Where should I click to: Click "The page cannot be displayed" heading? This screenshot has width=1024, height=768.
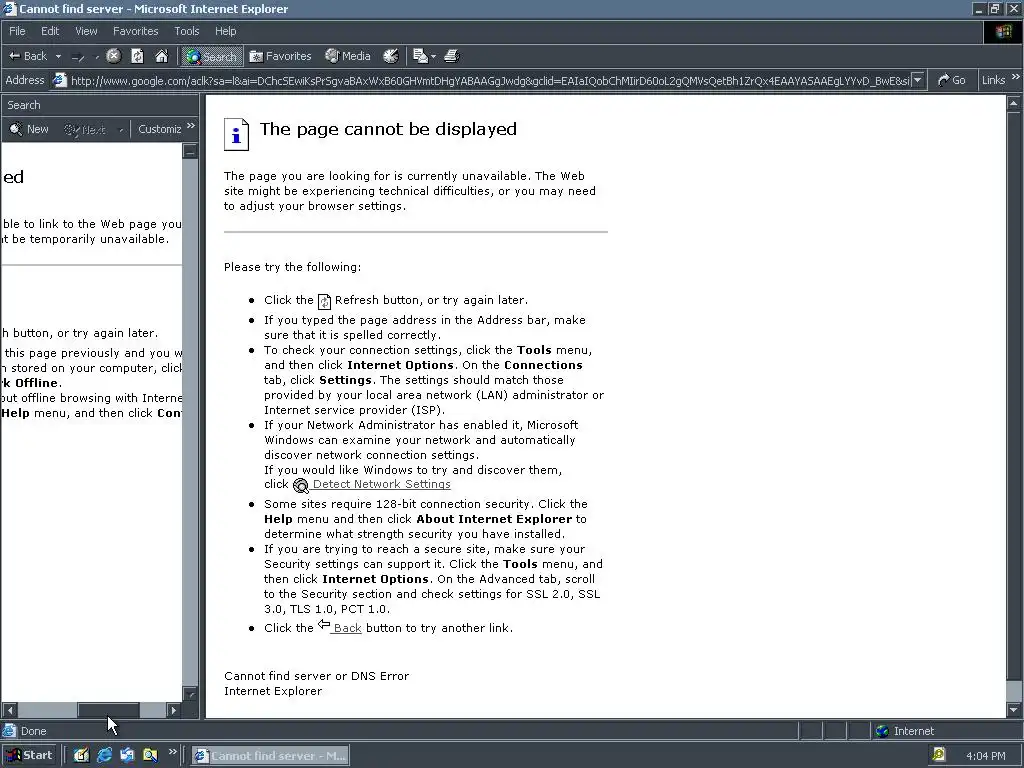[388, 129]
